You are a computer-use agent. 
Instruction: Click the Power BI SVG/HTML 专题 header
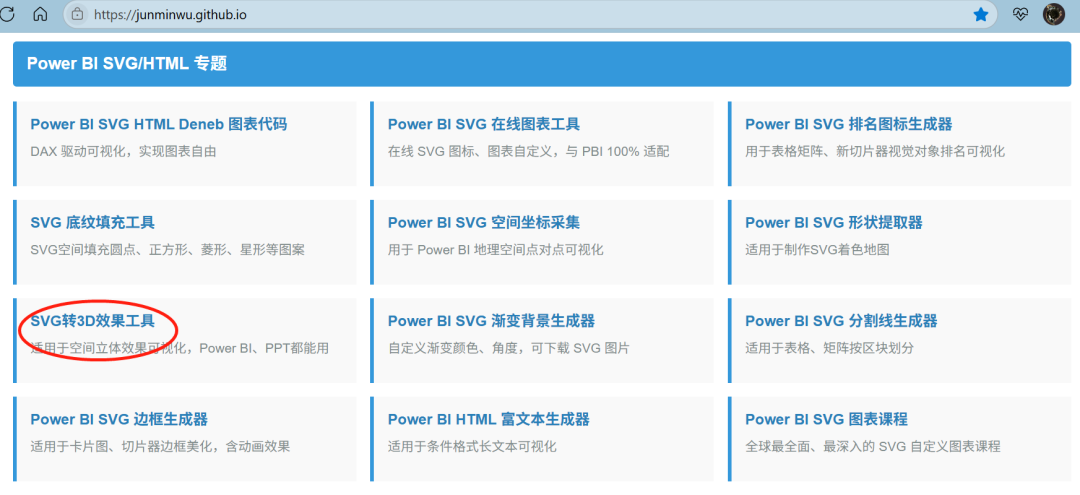(540, 64)
